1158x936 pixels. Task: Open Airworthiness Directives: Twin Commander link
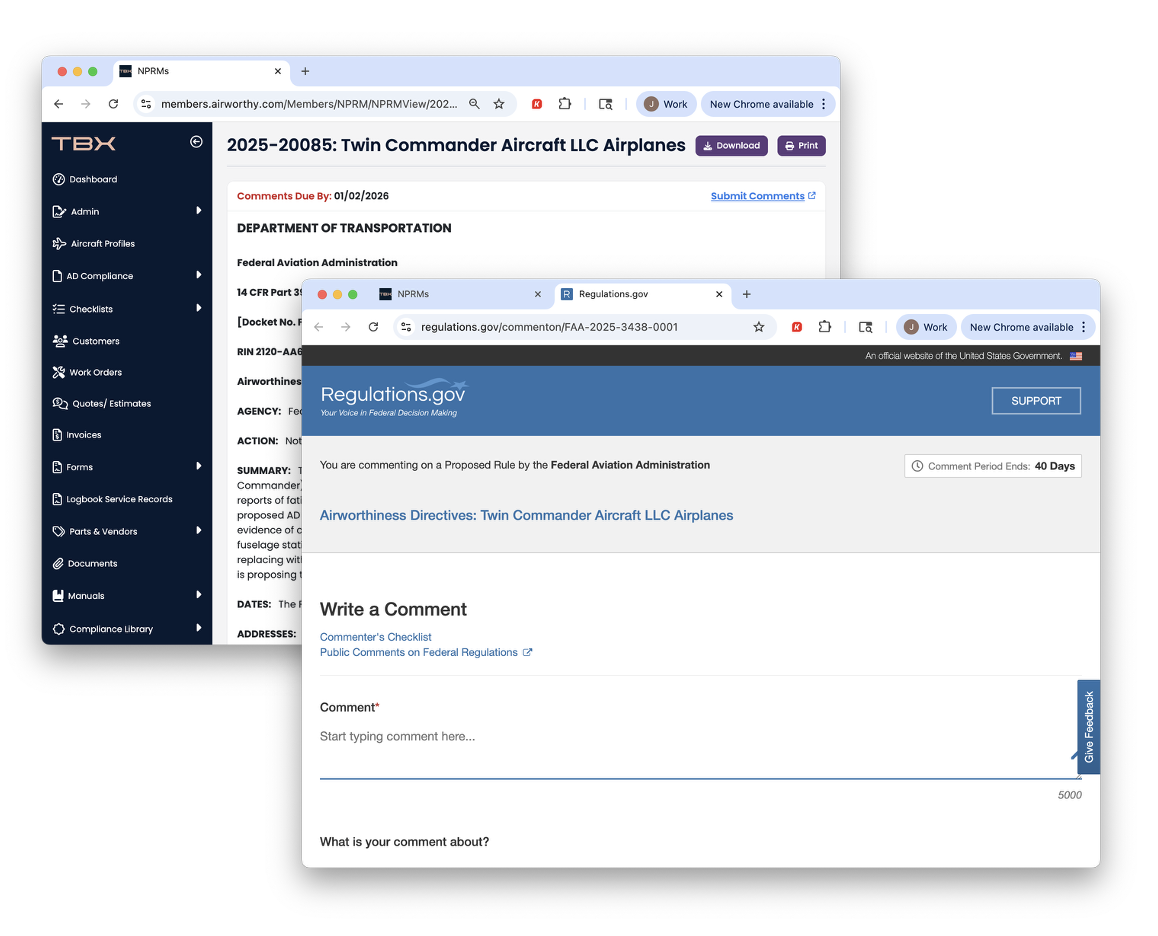click(527, 515)
